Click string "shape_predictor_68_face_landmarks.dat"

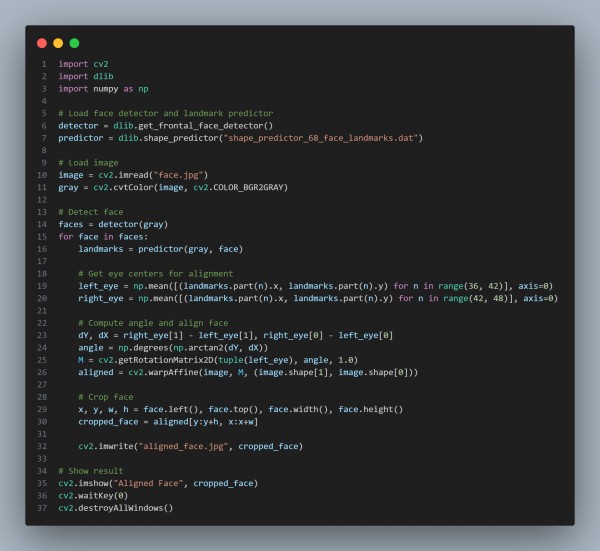[321, 138]
